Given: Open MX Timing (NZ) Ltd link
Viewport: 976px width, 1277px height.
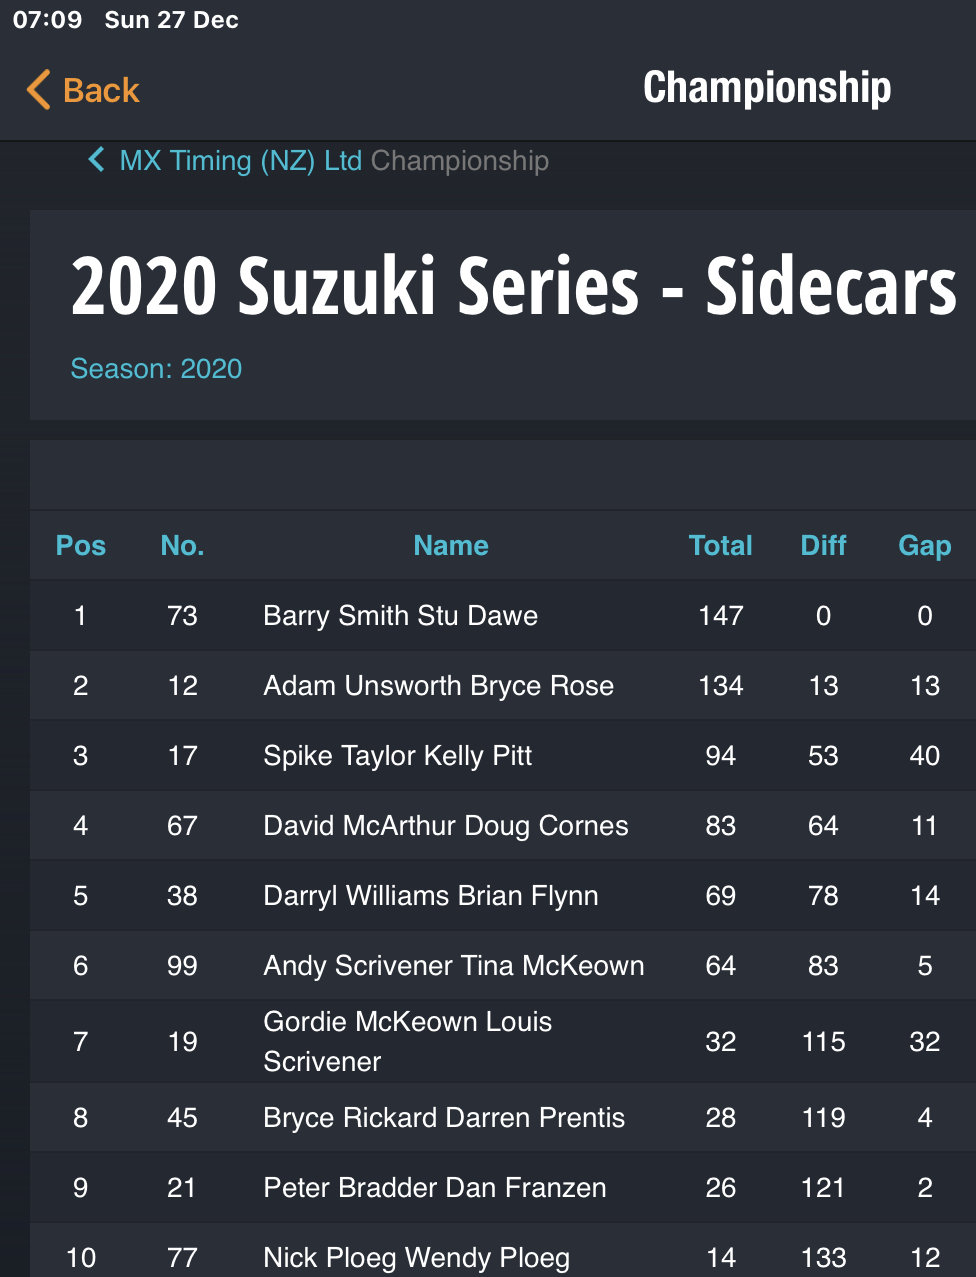Looking at the screenshot, I should 241,160.
